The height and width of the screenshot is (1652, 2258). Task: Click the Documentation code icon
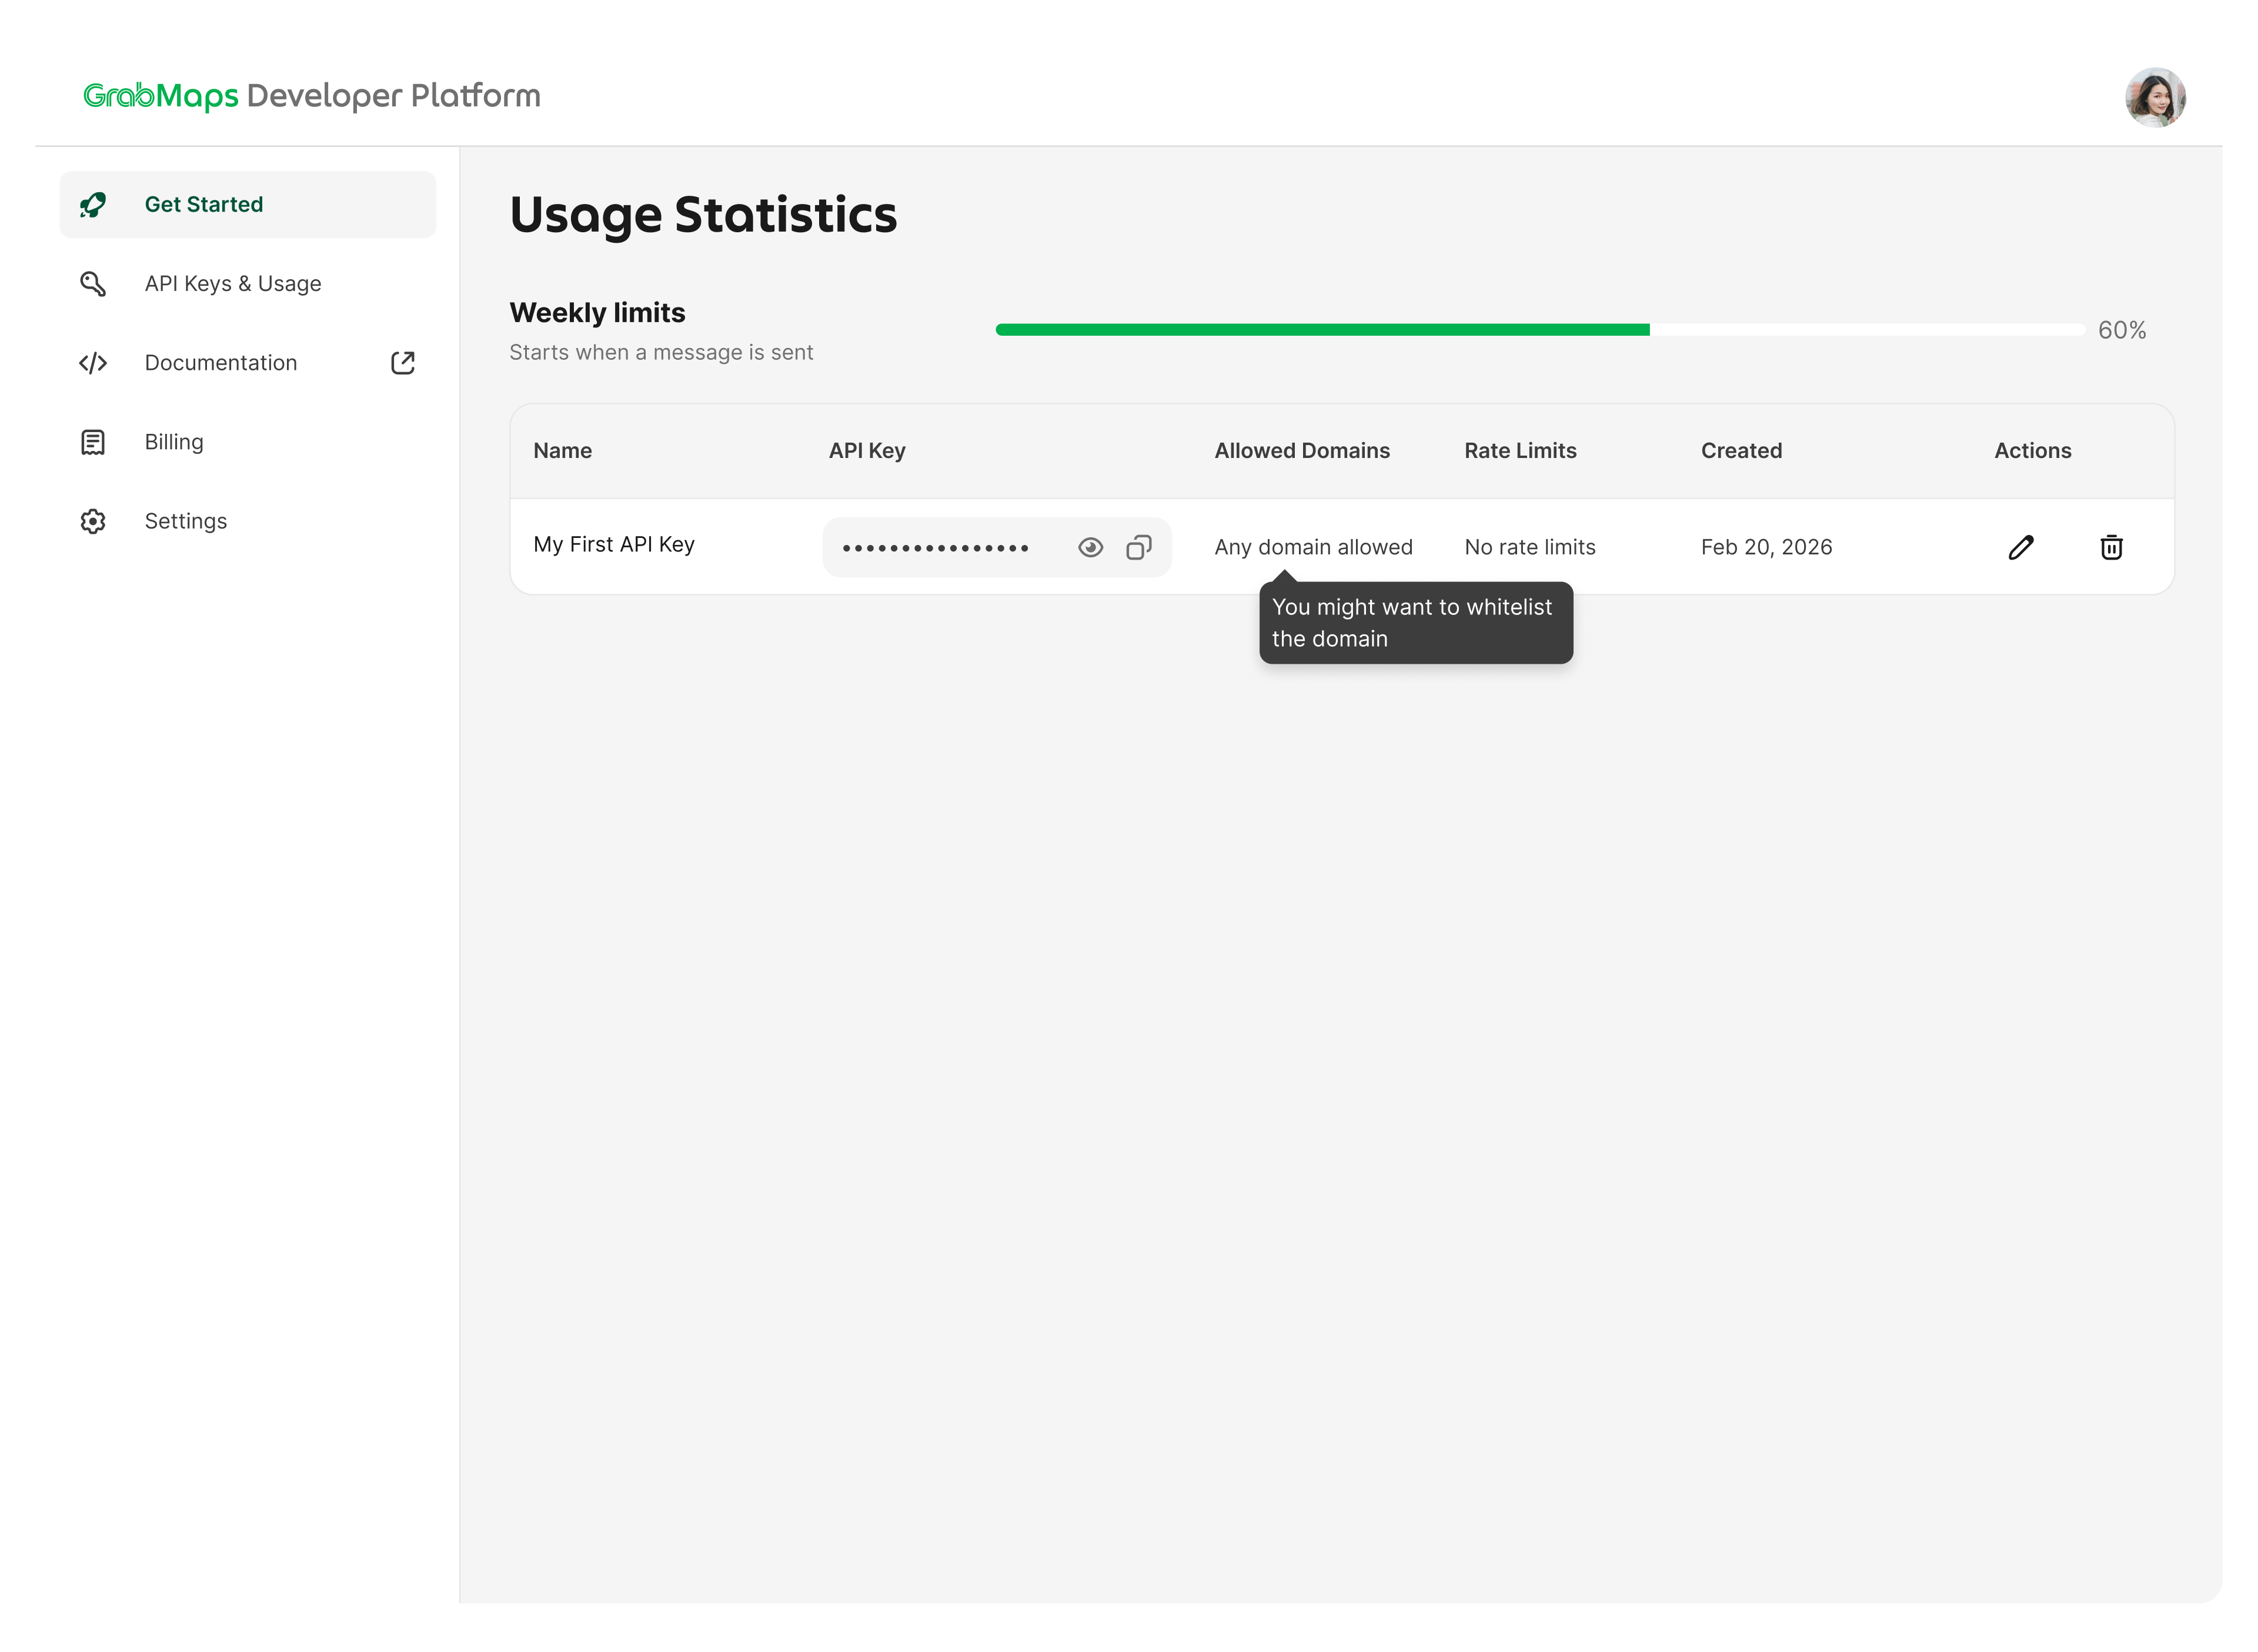coord(93,362)
